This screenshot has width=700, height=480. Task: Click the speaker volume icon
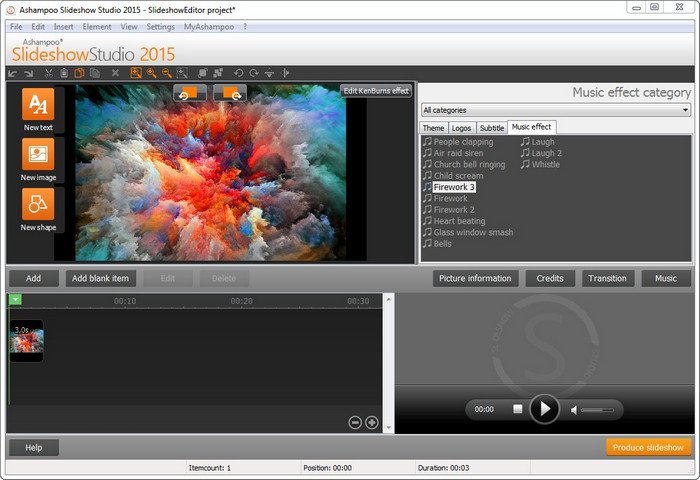pos(574,409)
